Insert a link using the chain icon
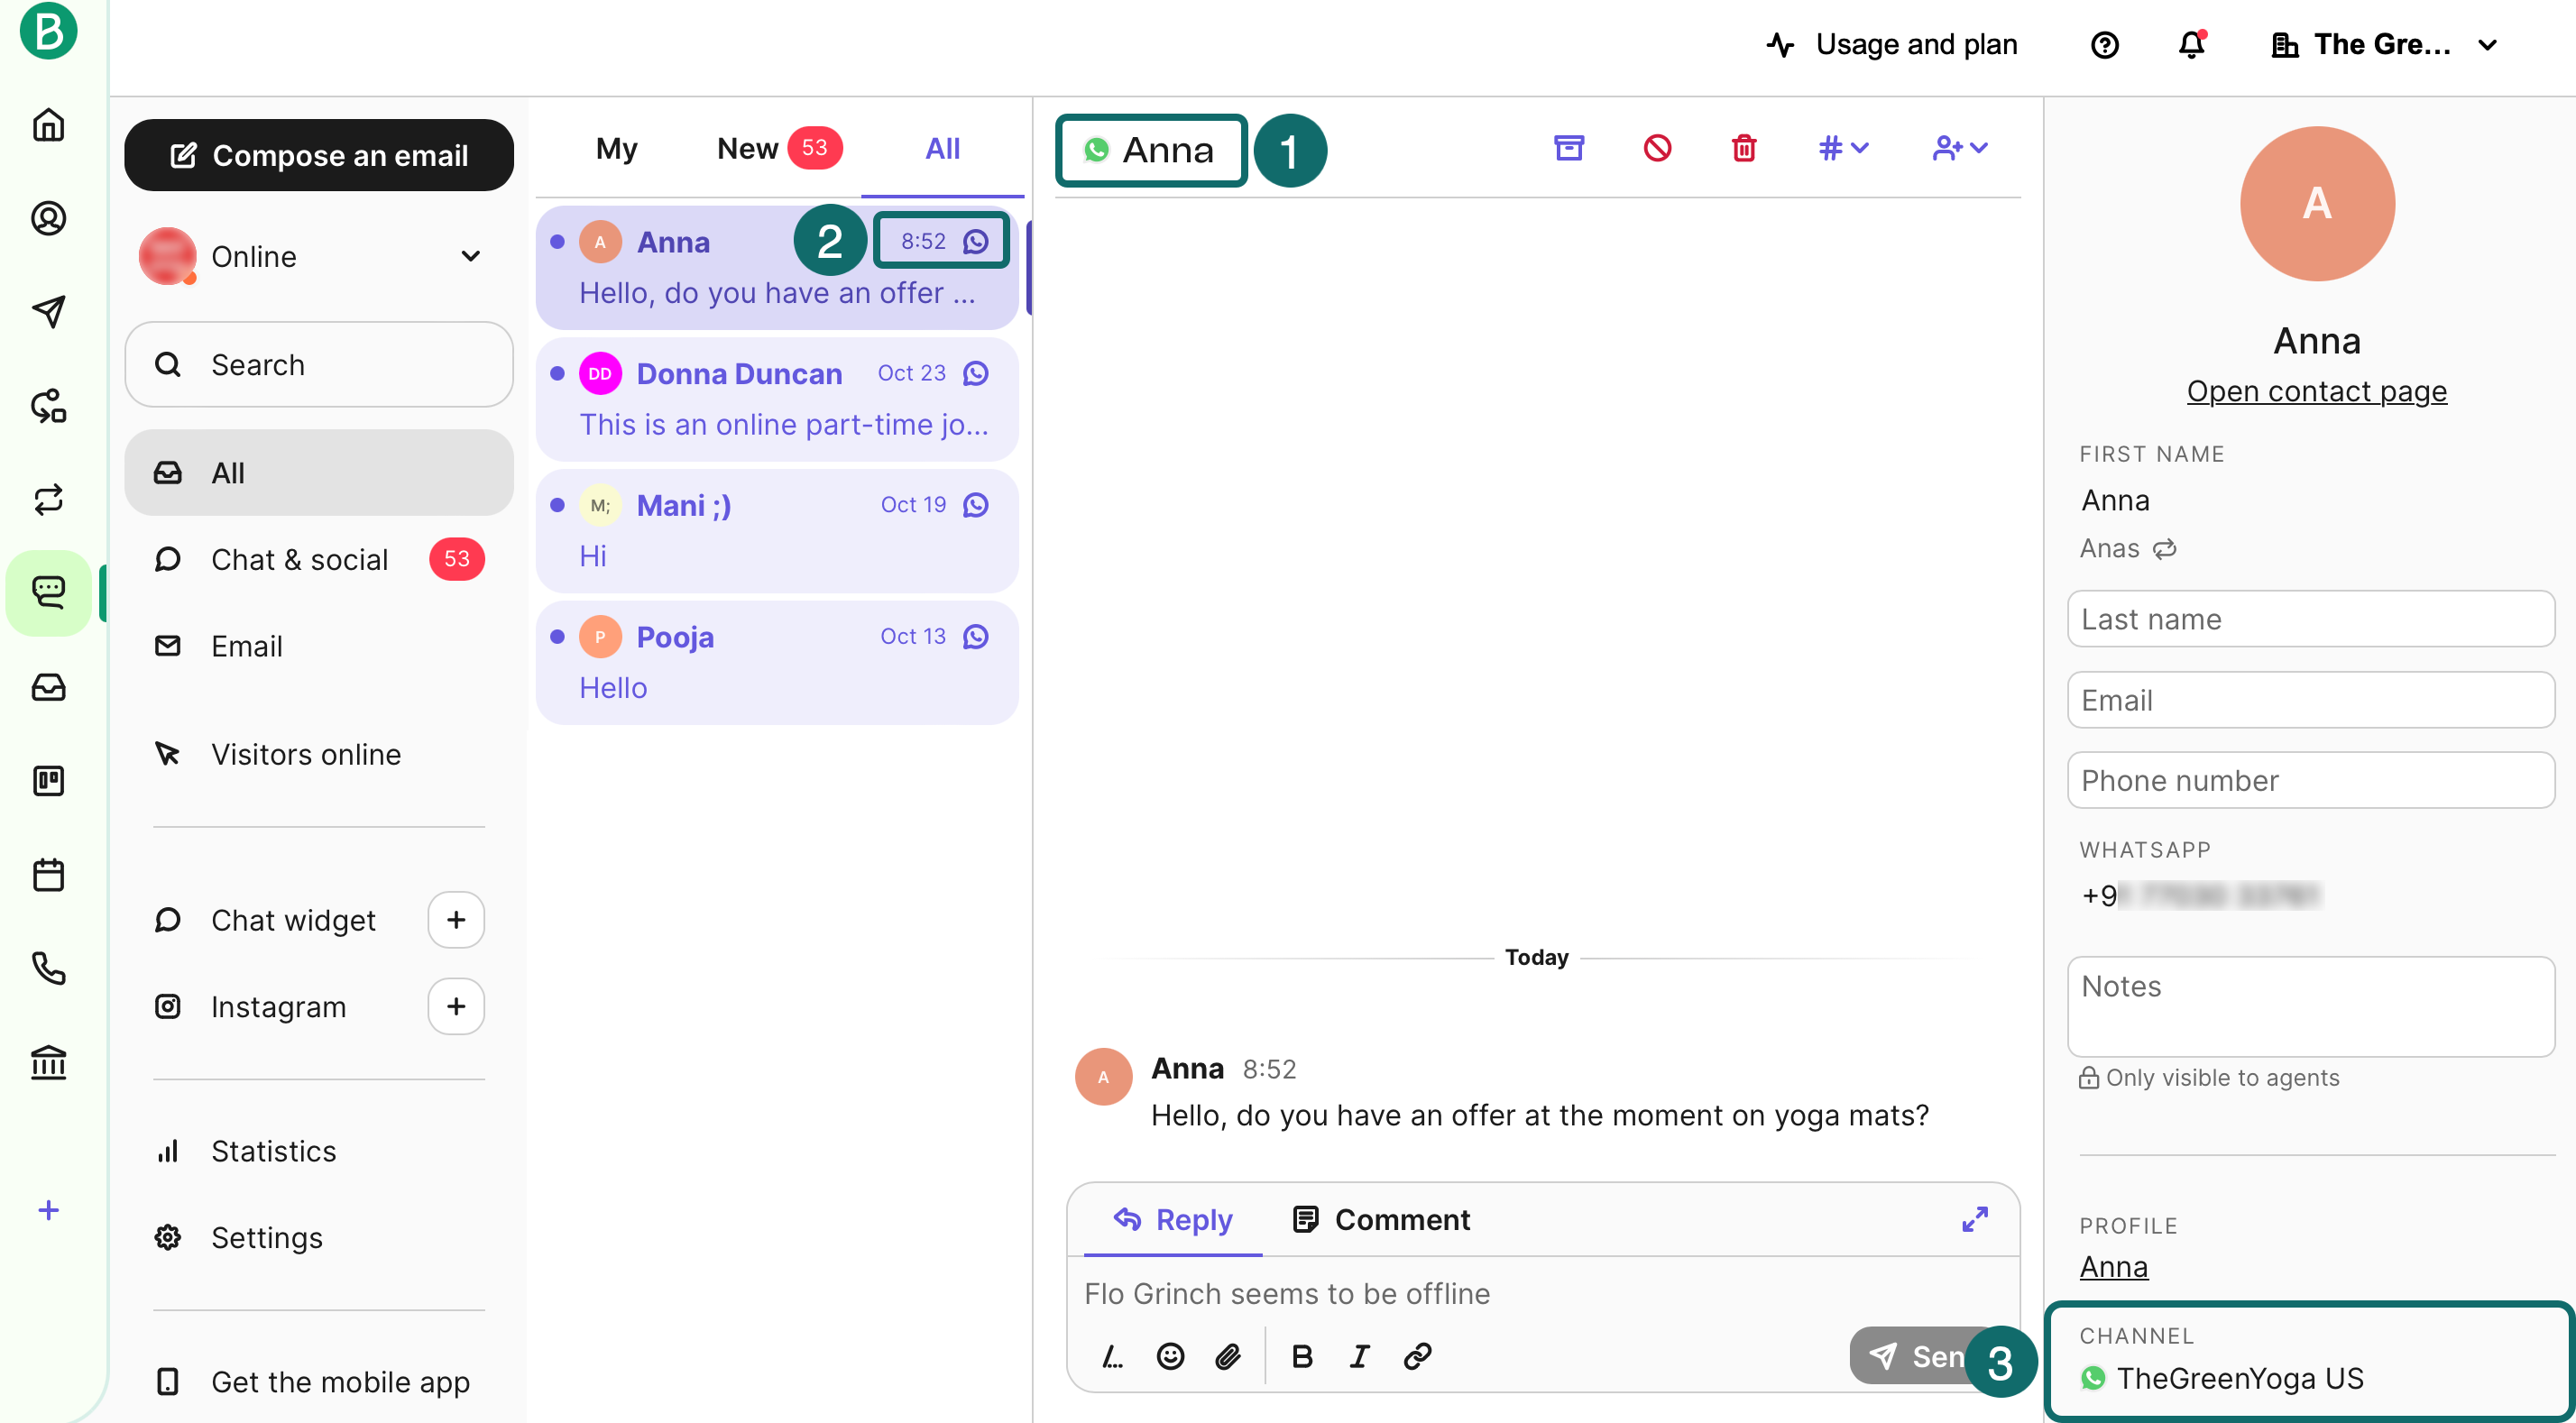This screenshot has height=1423, width=2576. point(1416,1356)
